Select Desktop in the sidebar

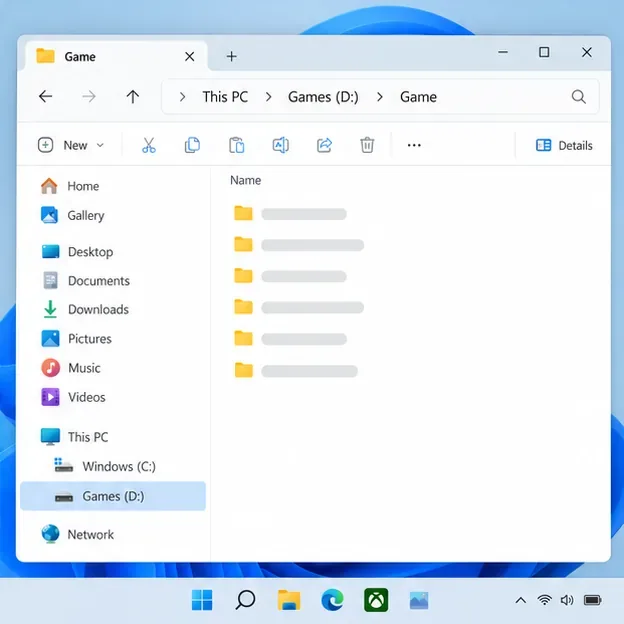pos(77,252)
